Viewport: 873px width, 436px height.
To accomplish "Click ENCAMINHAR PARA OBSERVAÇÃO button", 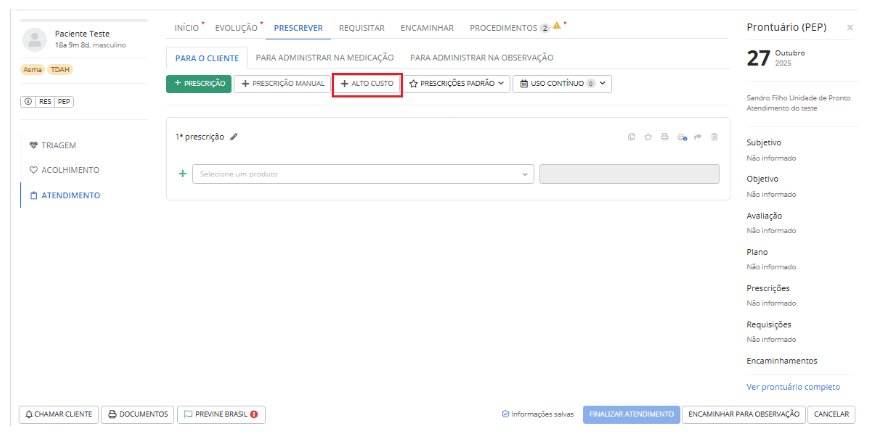I will pyautogui.click(x=744, y=414).
